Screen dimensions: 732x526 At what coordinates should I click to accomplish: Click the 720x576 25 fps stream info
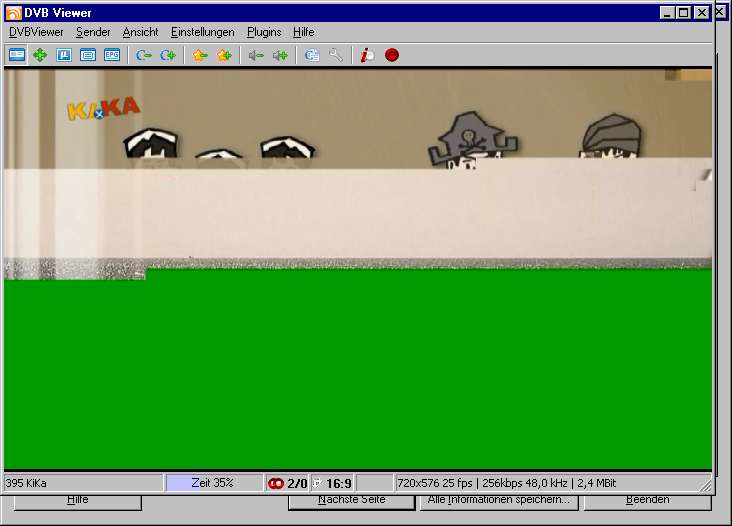[507, 483]
